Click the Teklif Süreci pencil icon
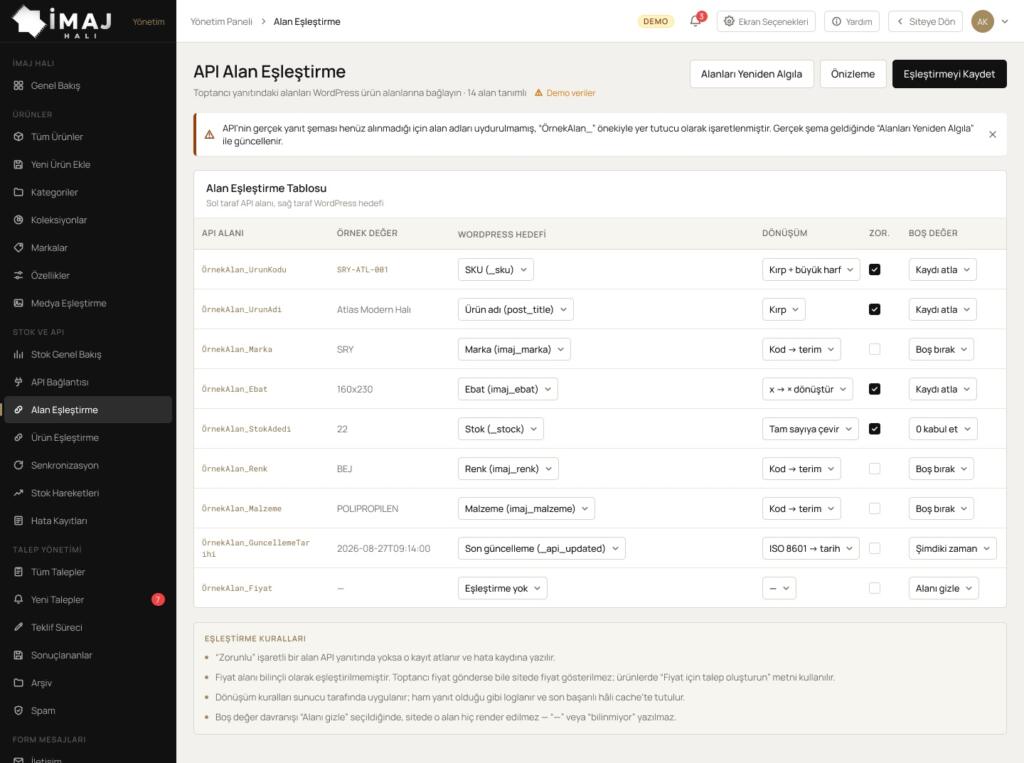The width and height of the screenshot is (1024, 763). pos(18,627)
